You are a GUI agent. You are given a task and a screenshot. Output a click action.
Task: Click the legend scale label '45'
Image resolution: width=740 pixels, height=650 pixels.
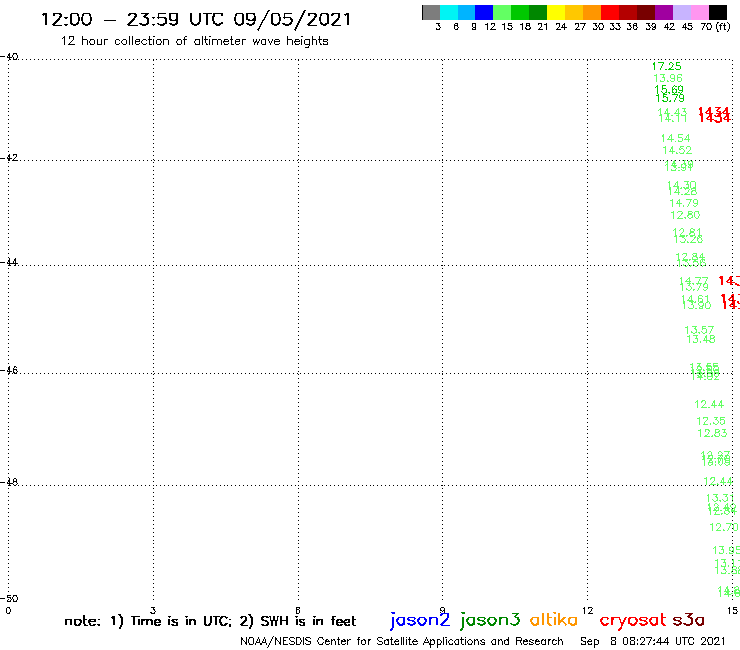[687, 26]
